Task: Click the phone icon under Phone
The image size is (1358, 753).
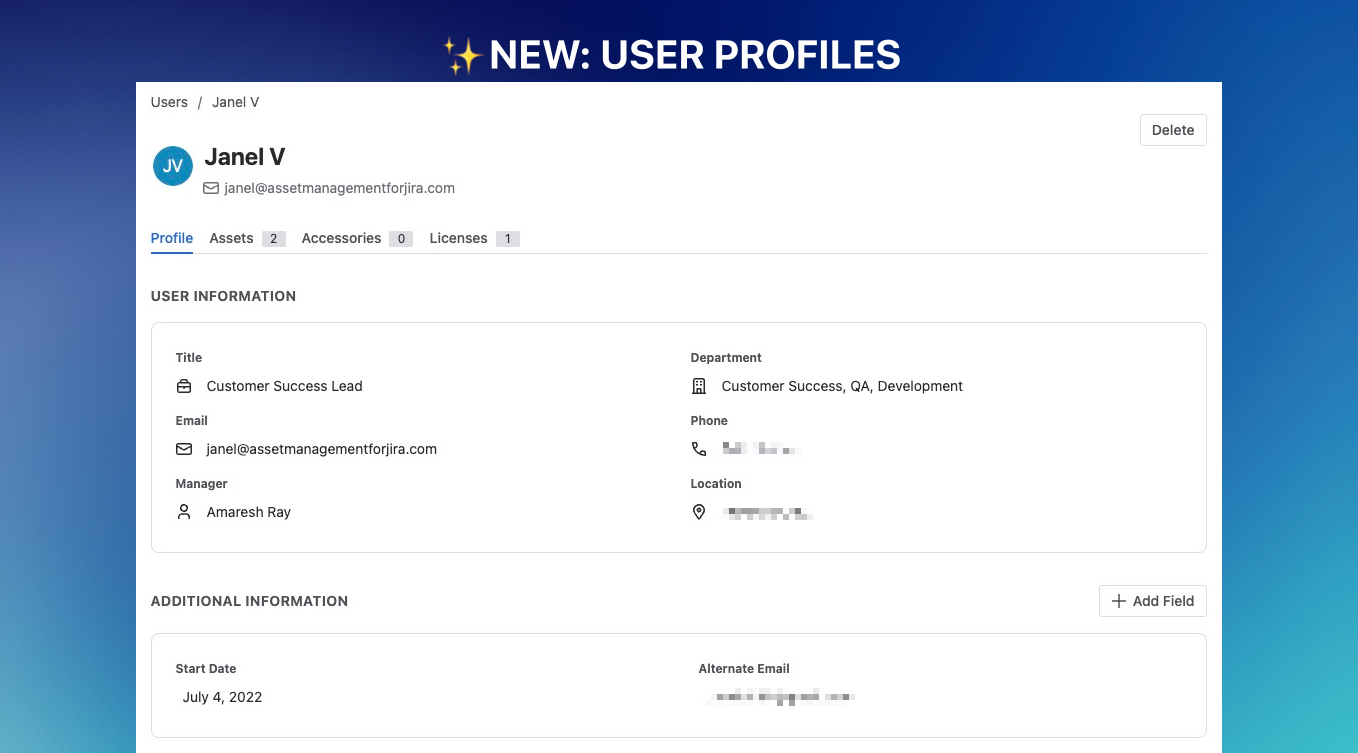Action: [699, 449]
